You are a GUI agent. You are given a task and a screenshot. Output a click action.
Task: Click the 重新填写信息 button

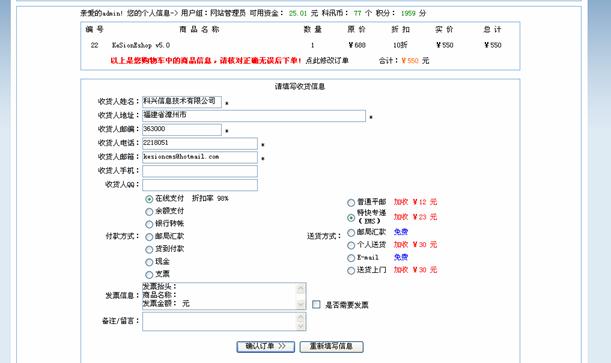(x=332, y=347)
